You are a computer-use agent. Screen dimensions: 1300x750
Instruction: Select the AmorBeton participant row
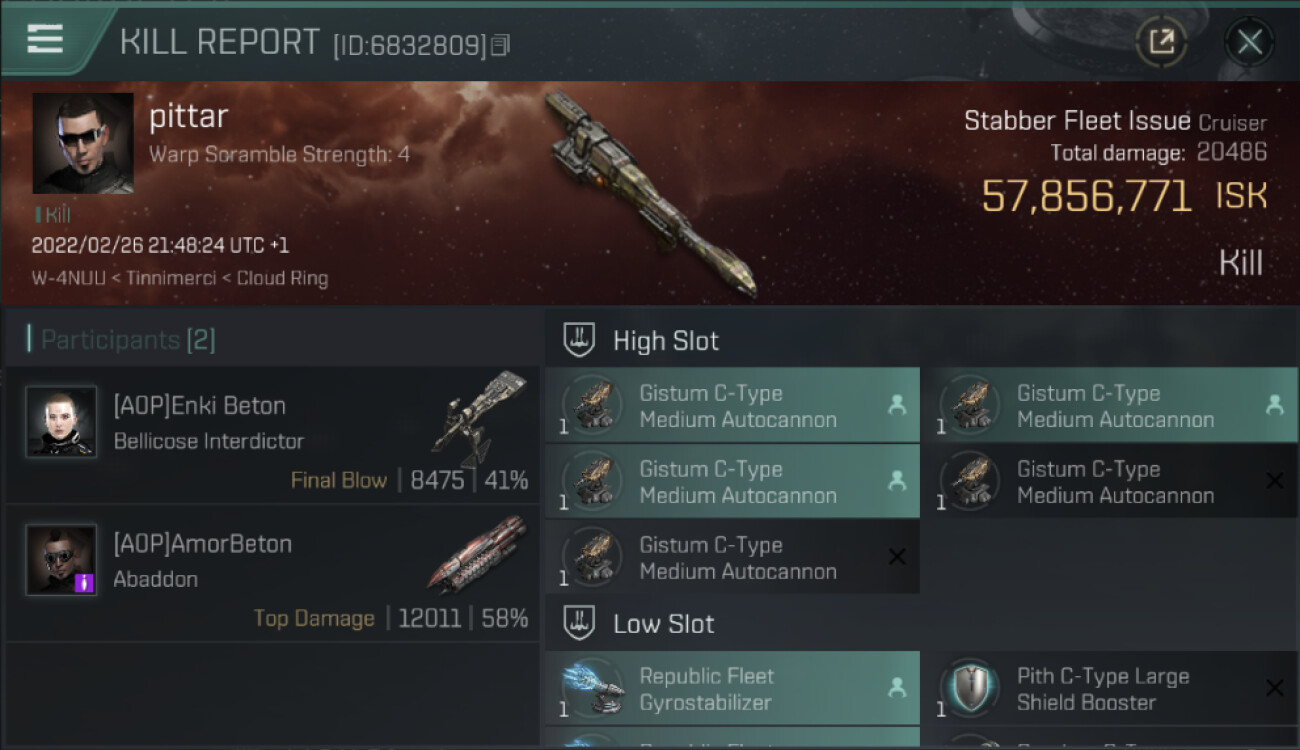(272, 573)
